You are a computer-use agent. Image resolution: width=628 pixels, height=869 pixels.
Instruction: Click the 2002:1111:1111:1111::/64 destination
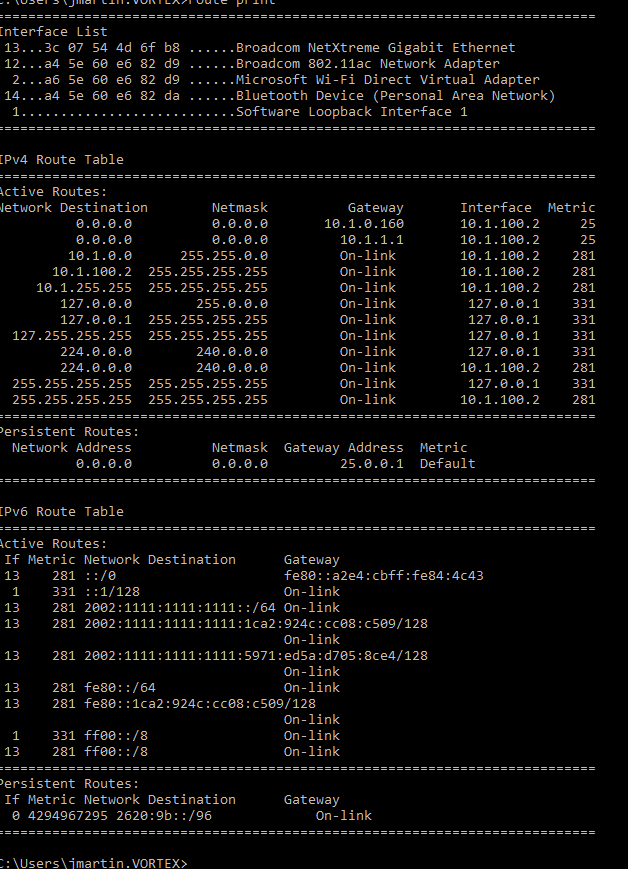[179, 608]
